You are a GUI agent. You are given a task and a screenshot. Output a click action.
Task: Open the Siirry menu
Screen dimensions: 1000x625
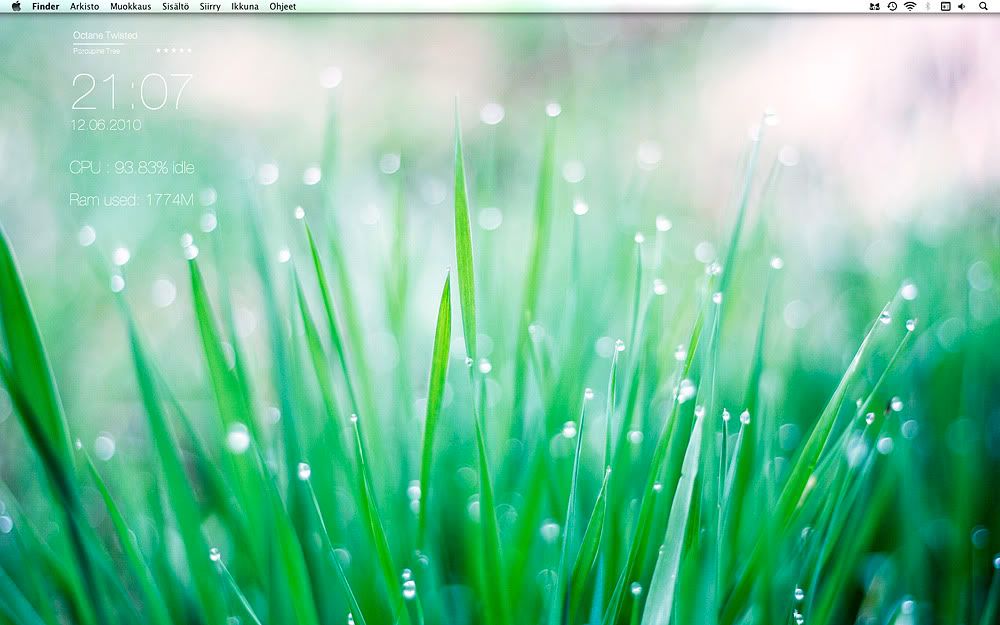click(211, 6)
